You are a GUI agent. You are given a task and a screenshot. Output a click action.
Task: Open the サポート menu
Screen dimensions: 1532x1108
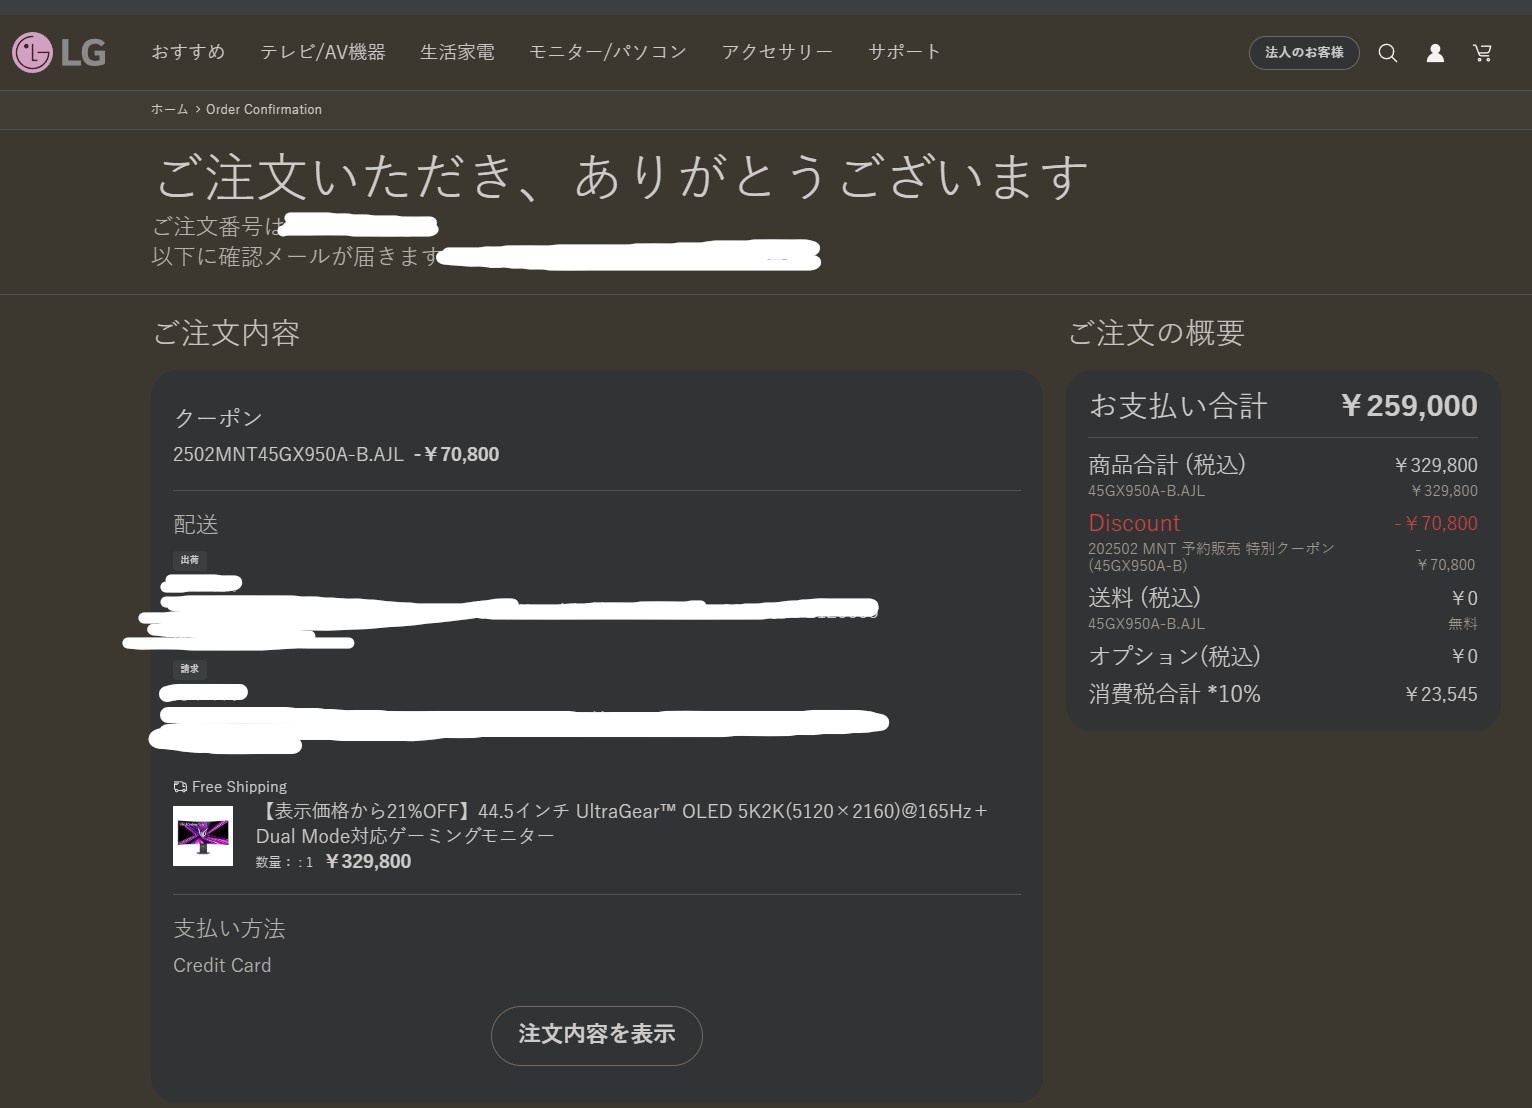pos(904,52)
